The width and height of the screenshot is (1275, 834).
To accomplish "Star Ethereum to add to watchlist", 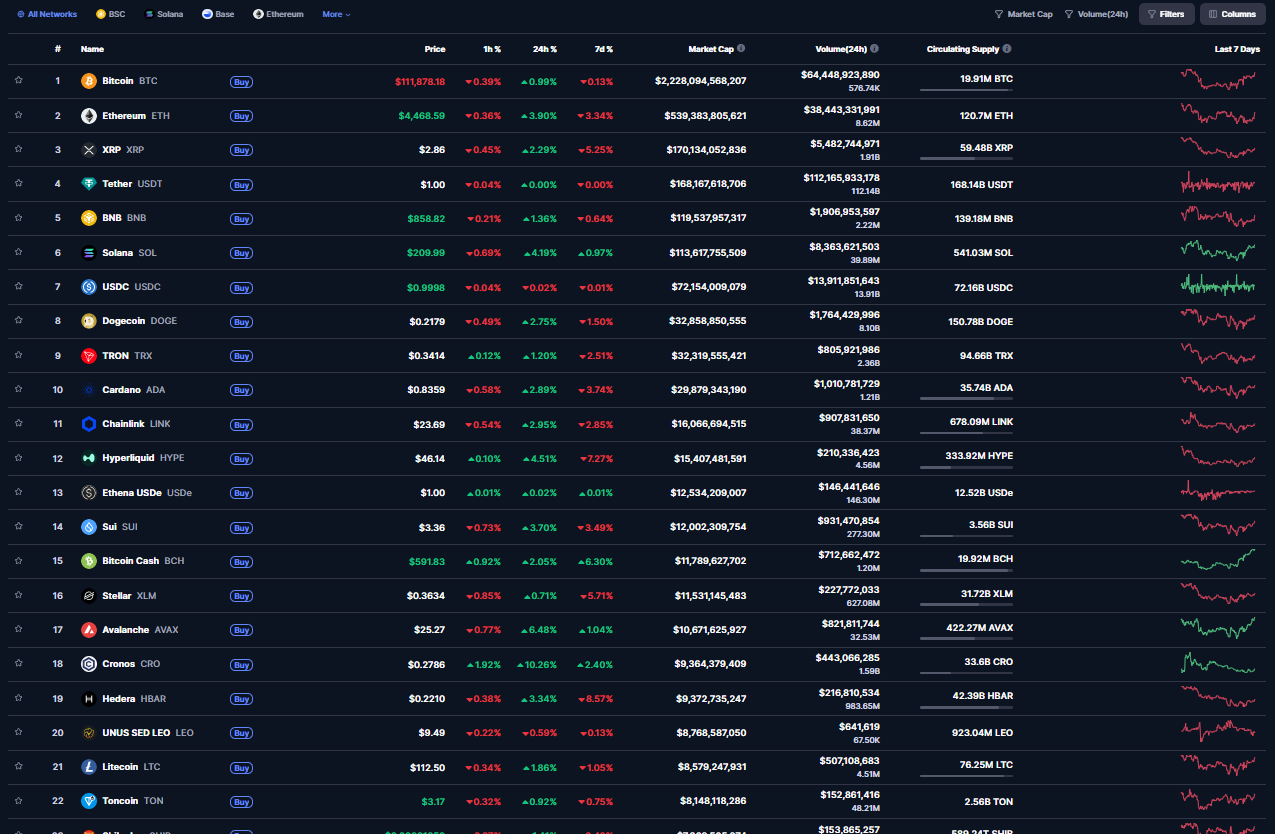I will (18, 116).
